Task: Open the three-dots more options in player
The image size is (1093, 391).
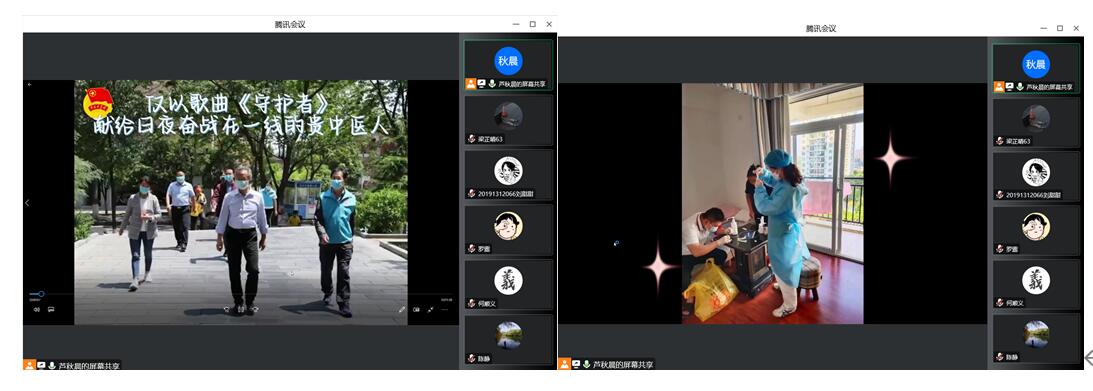Action: pos(445,309)
